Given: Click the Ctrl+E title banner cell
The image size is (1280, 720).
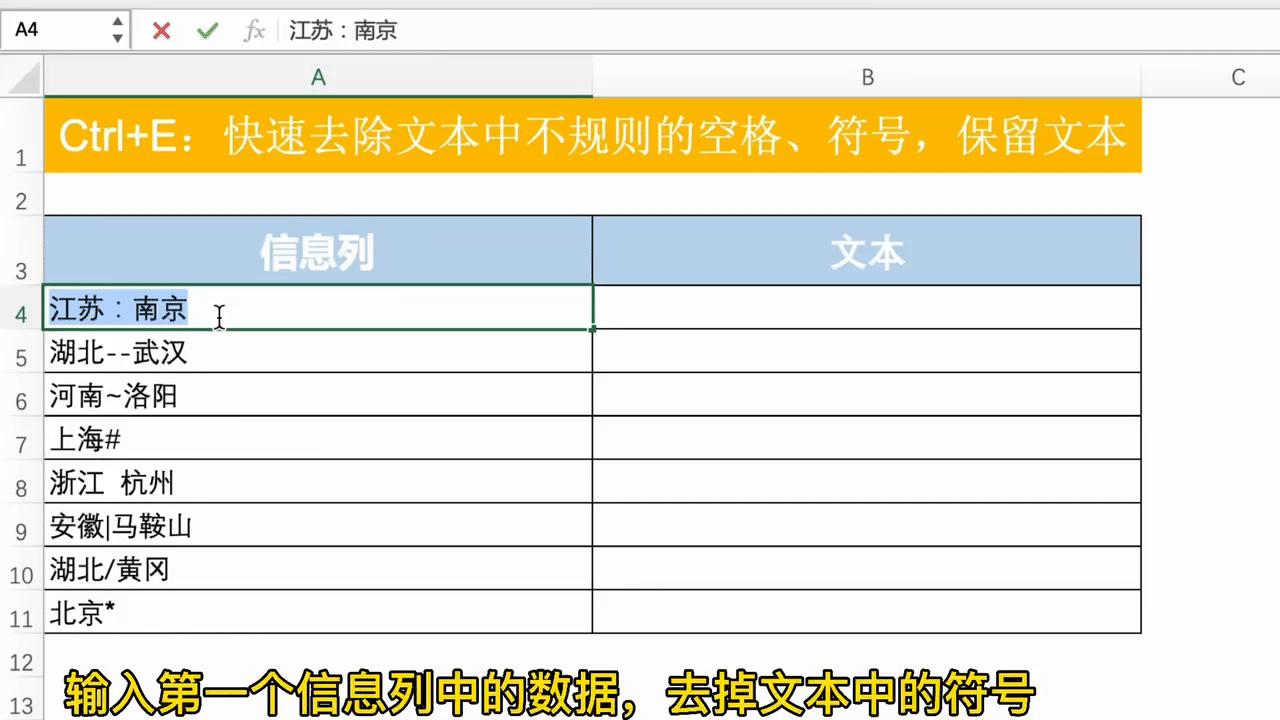Looking at the screenshot, I should click(x=592, y=137).
